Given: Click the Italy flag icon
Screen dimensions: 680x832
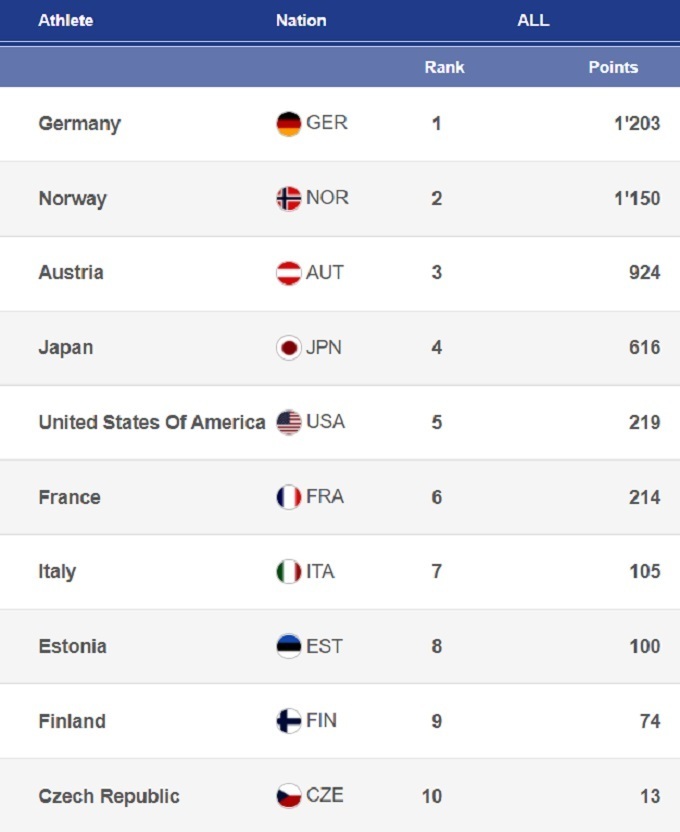Looking at the screenshot, I should [289, 572].
